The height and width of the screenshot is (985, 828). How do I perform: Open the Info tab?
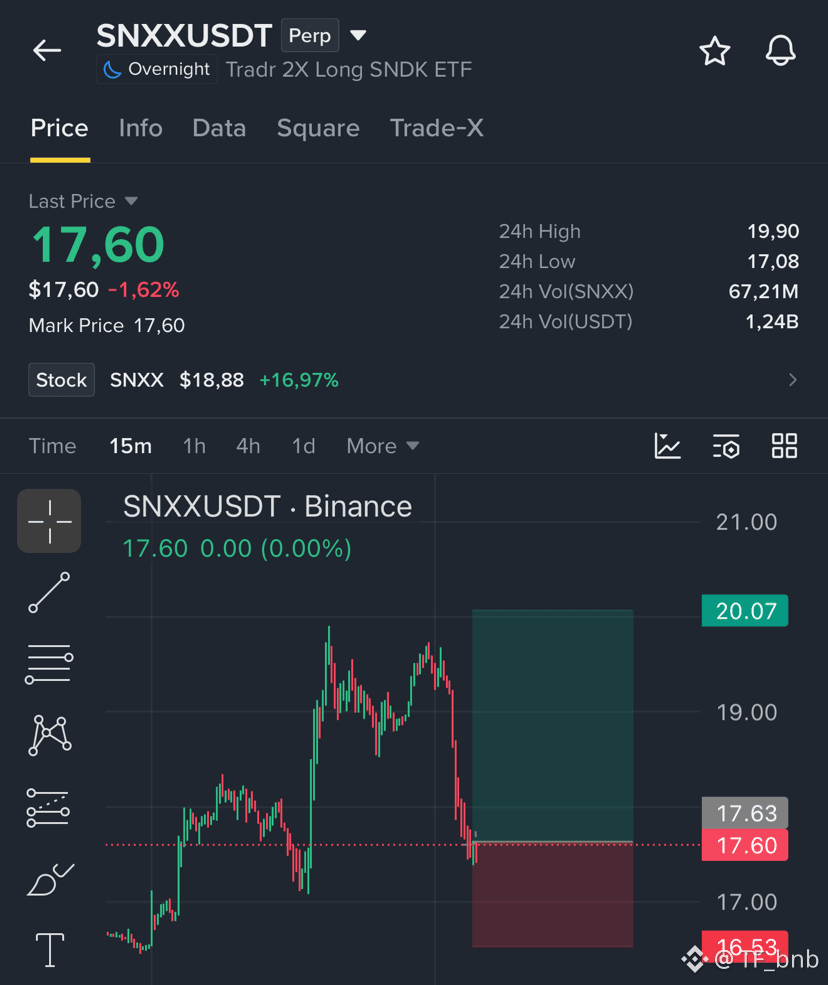click(141, 128)
